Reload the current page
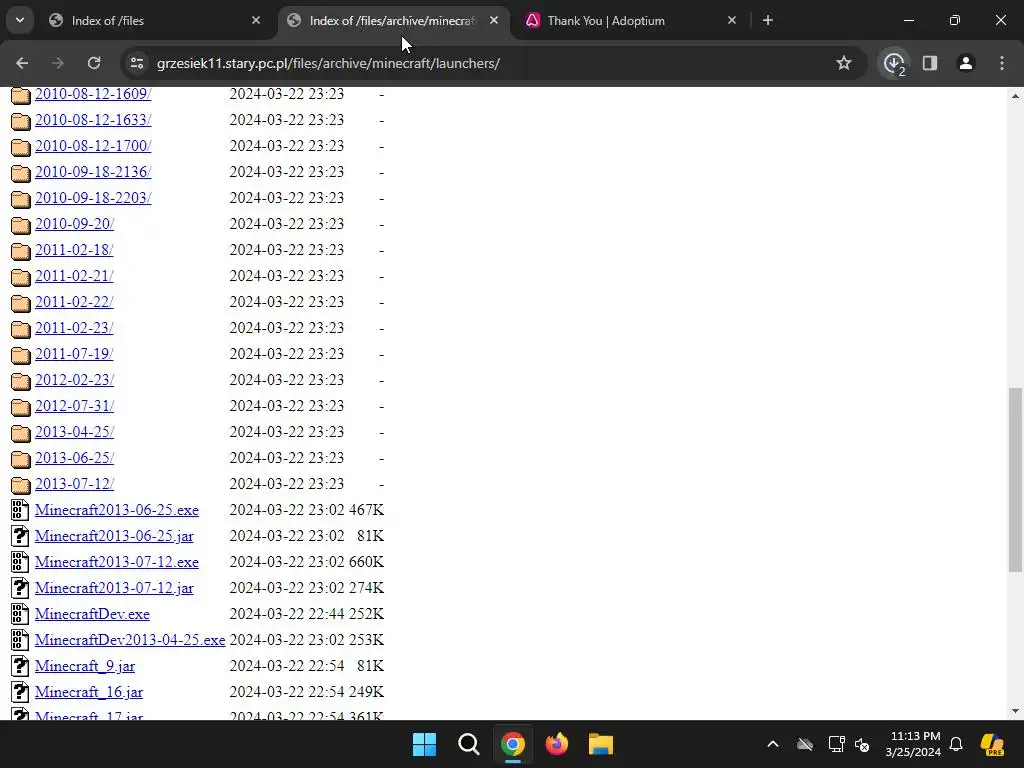1024x768 pixels. 94,63
